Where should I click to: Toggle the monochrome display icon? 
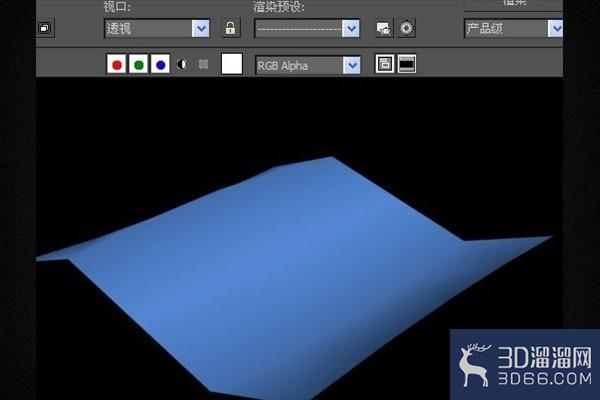point(203,64)
